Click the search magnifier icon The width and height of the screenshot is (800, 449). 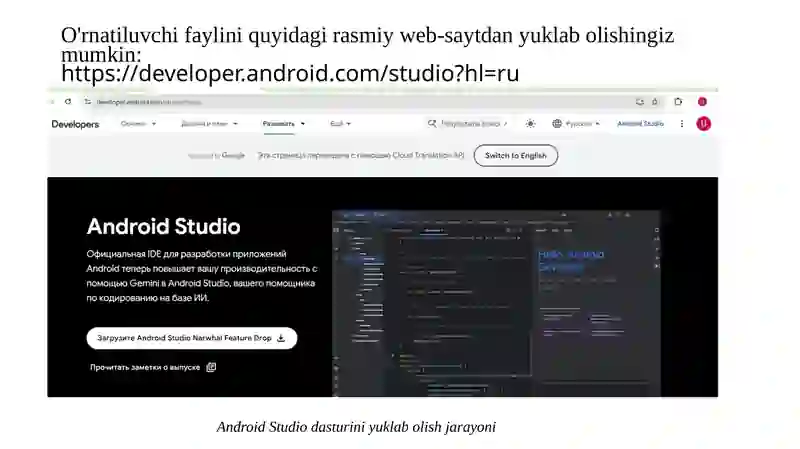pyautogui.click(x=432, y=123)
